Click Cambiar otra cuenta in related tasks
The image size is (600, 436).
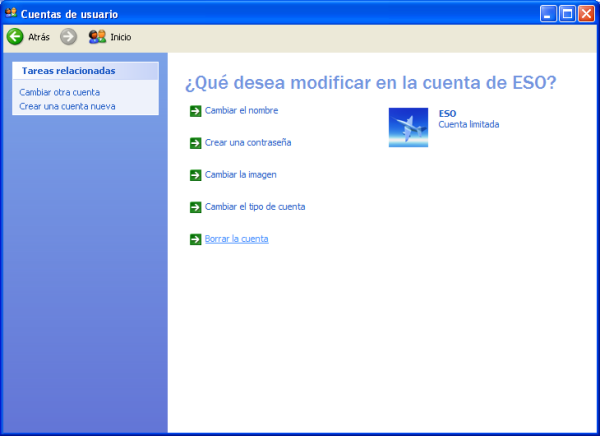[x=59, y=92]
